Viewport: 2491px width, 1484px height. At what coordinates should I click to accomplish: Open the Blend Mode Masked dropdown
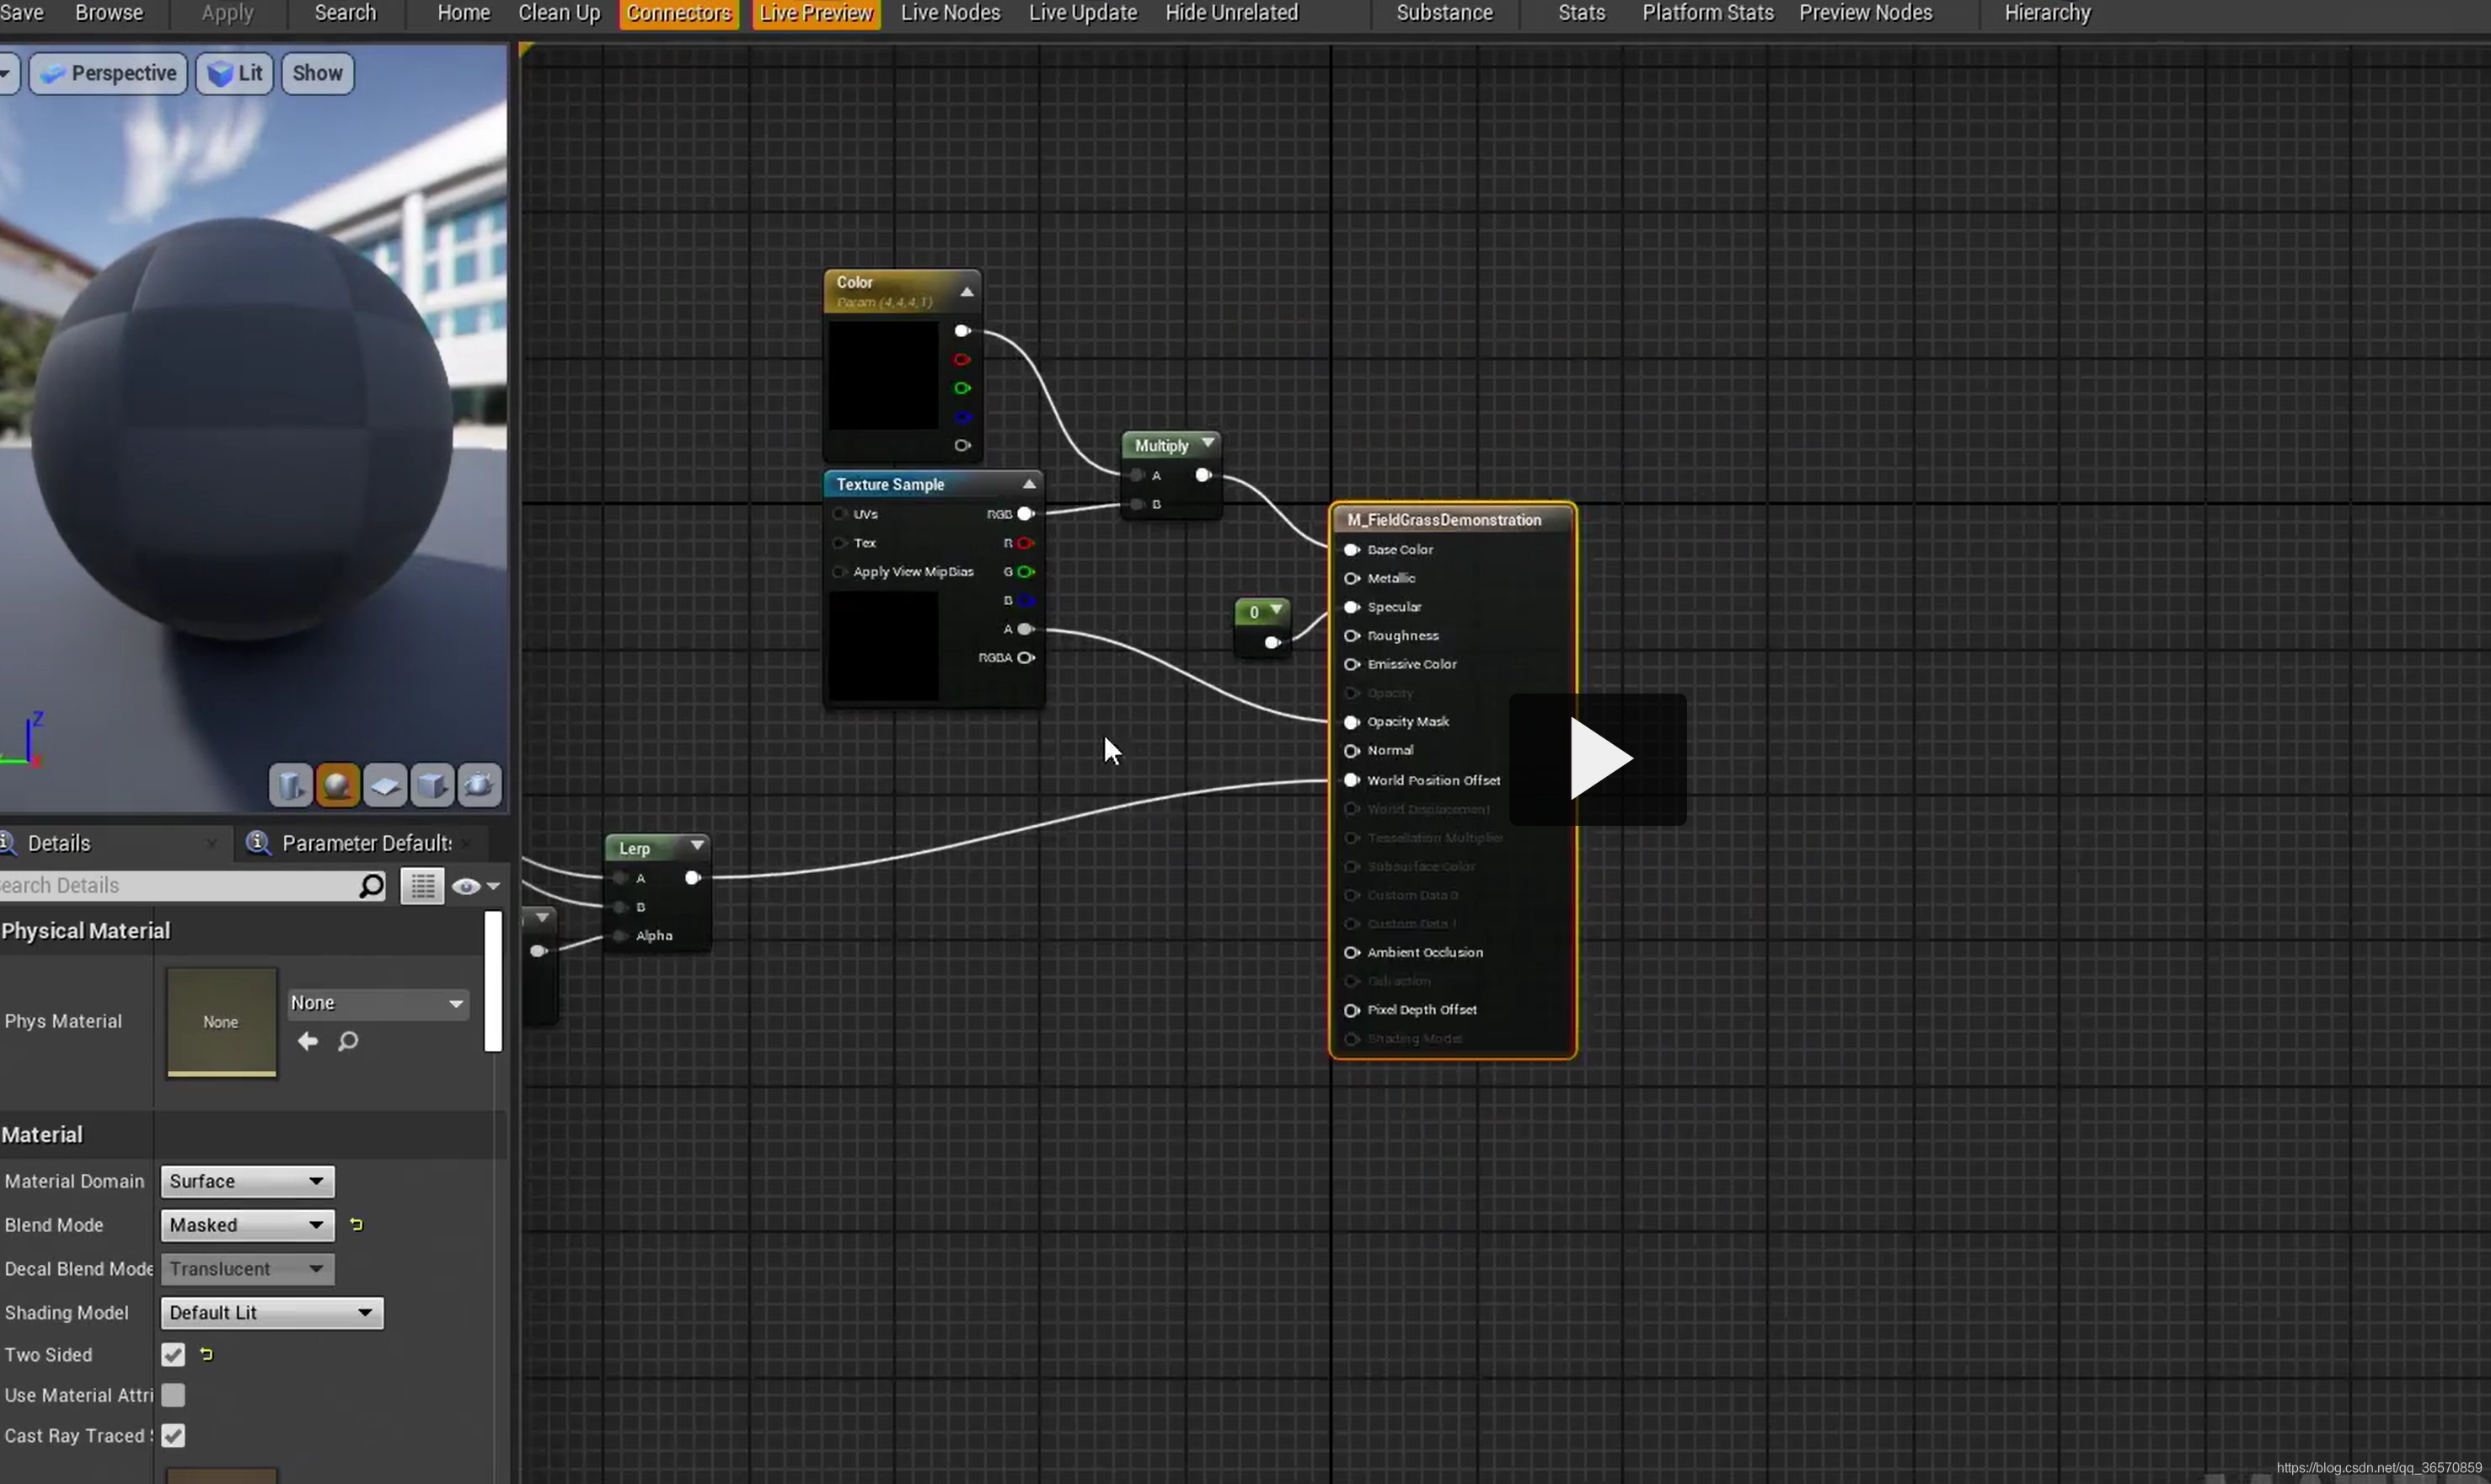(247, 1225)
